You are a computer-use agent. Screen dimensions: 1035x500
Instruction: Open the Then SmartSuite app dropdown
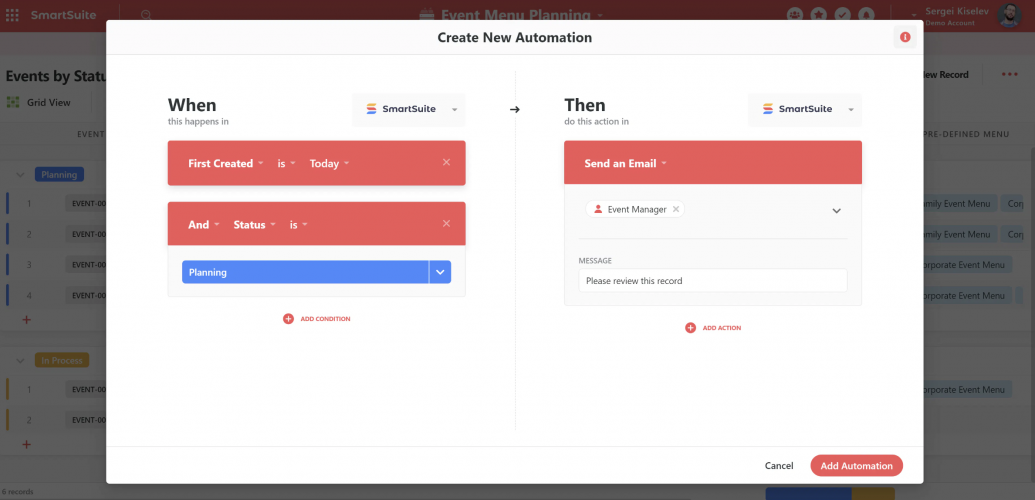pos(805,109)
